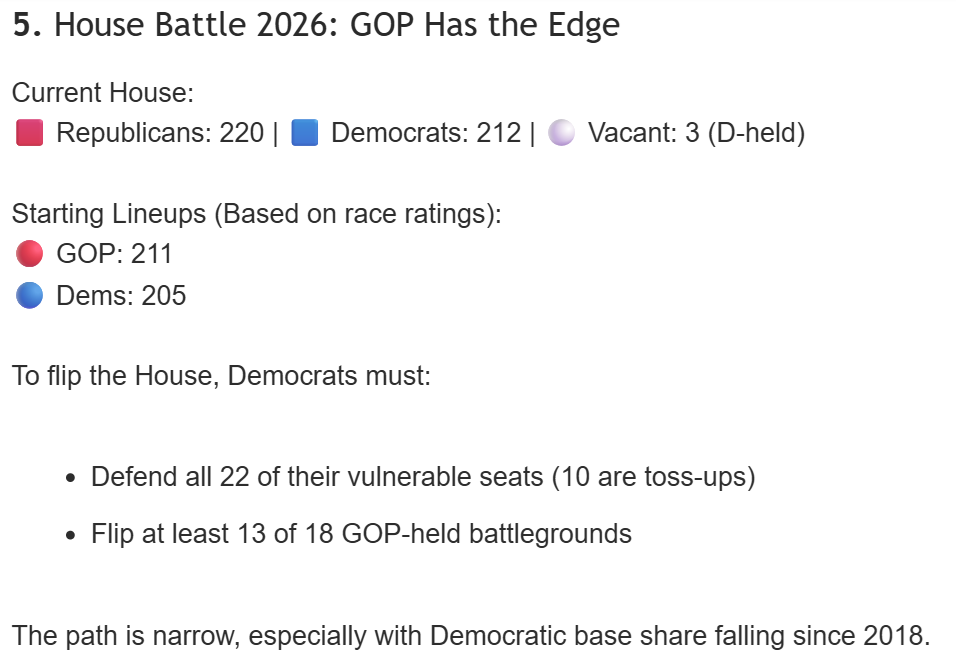Click the heading number '5.'
956x656 pixels.
click(27, 25)
